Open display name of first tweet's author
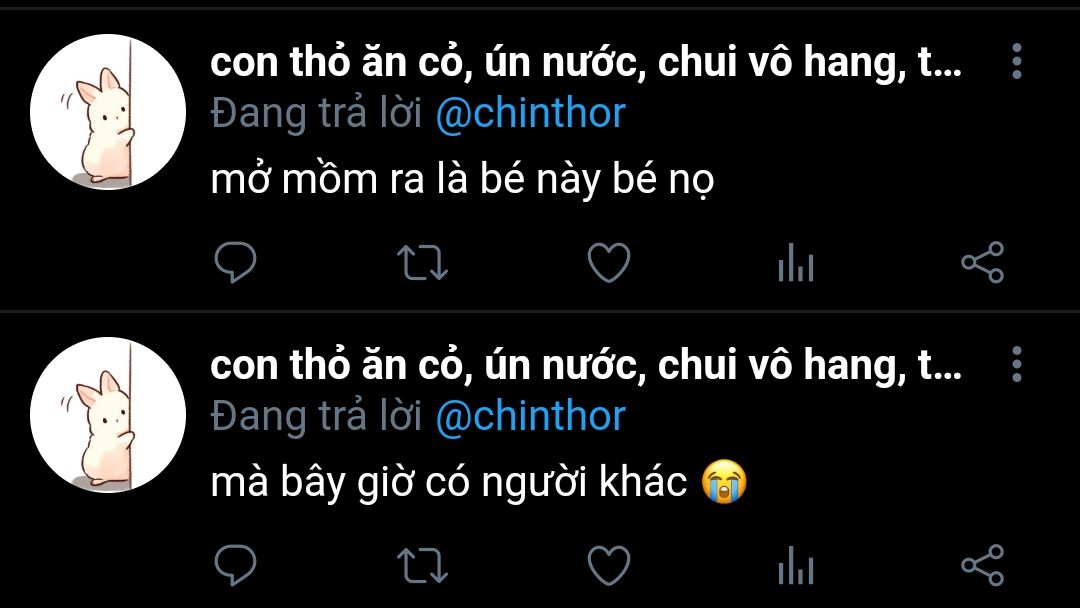1080x608 pixels. click(585, 64)
